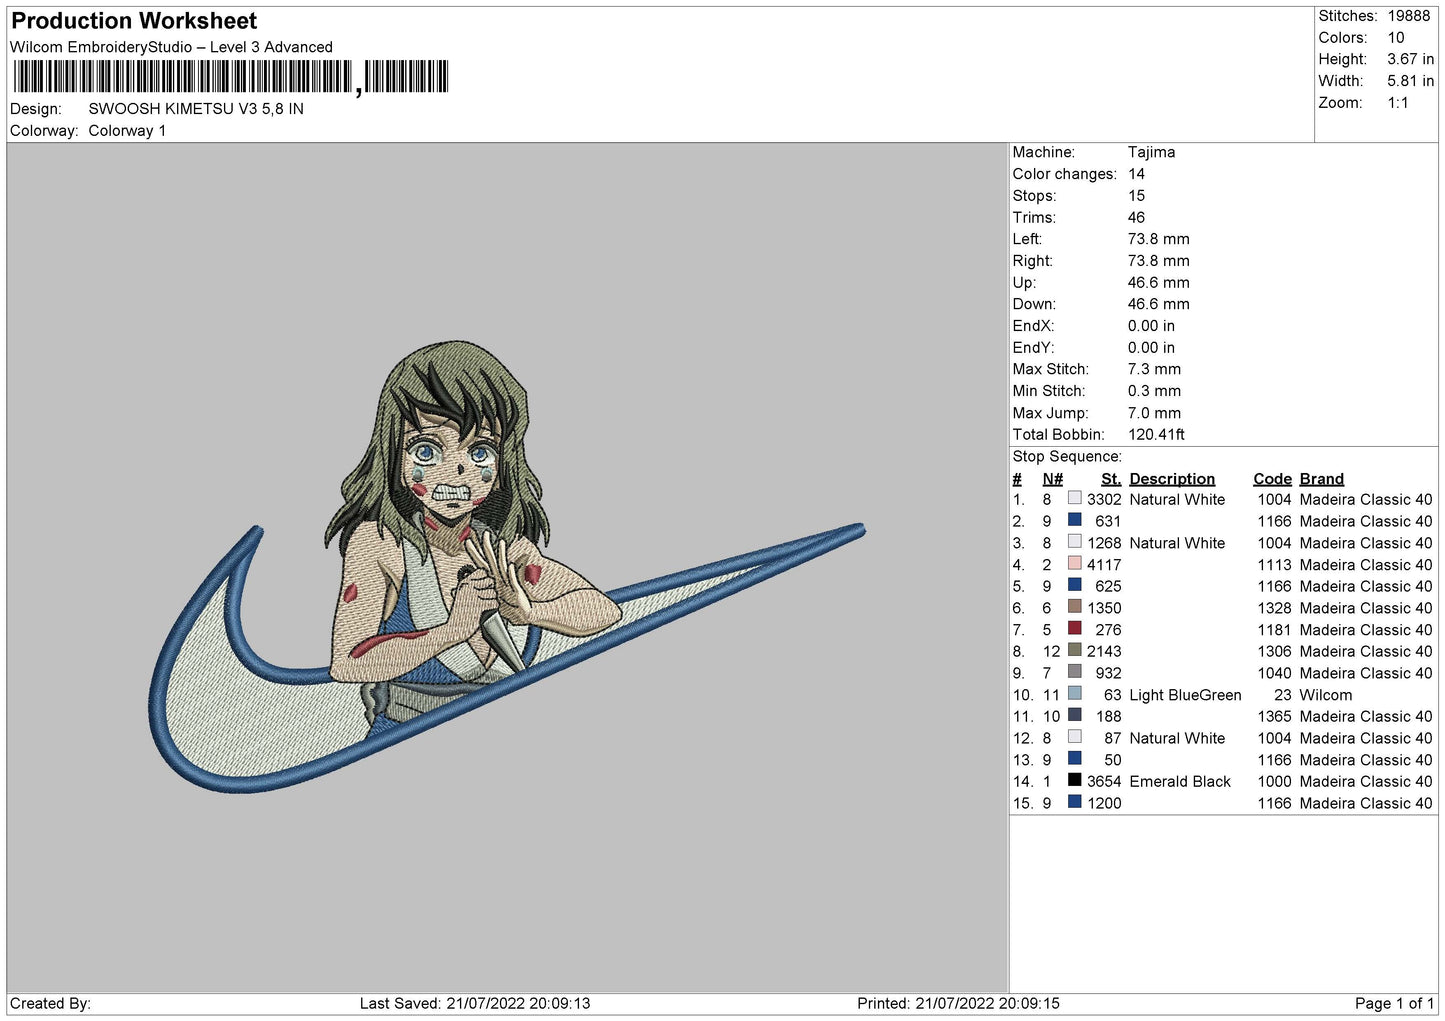Pick the light blue-green swatch in stop row 10

click(1074, 693)
